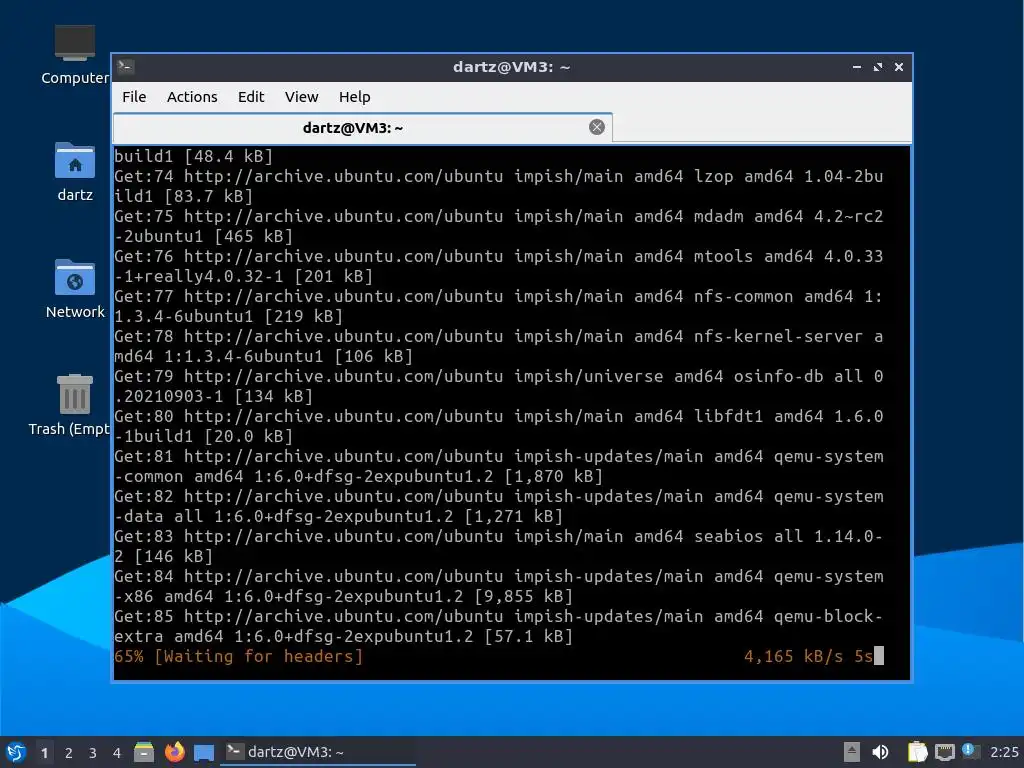Click the Get:80 libfdt1 package line
Viewport: 1024px width, 768px height.
(499, 426)
